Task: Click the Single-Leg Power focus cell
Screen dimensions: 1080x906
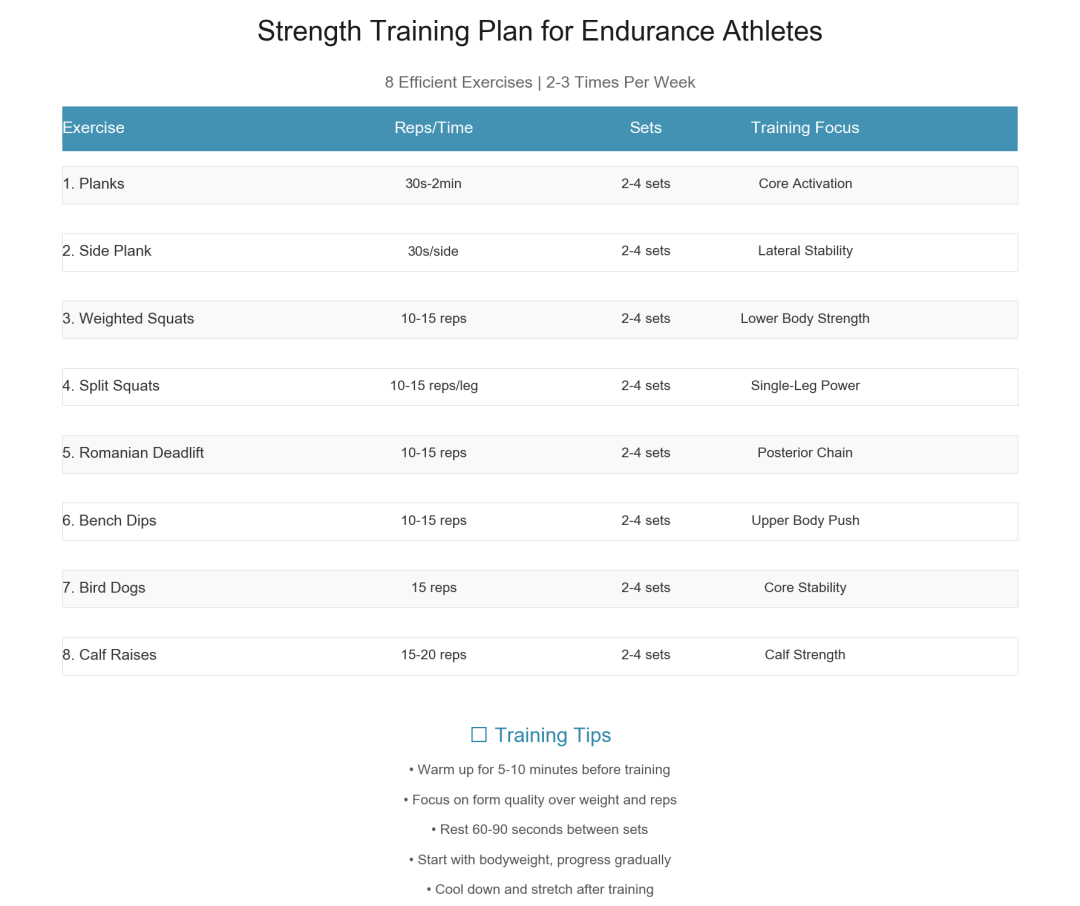Action: pos(805,386)
